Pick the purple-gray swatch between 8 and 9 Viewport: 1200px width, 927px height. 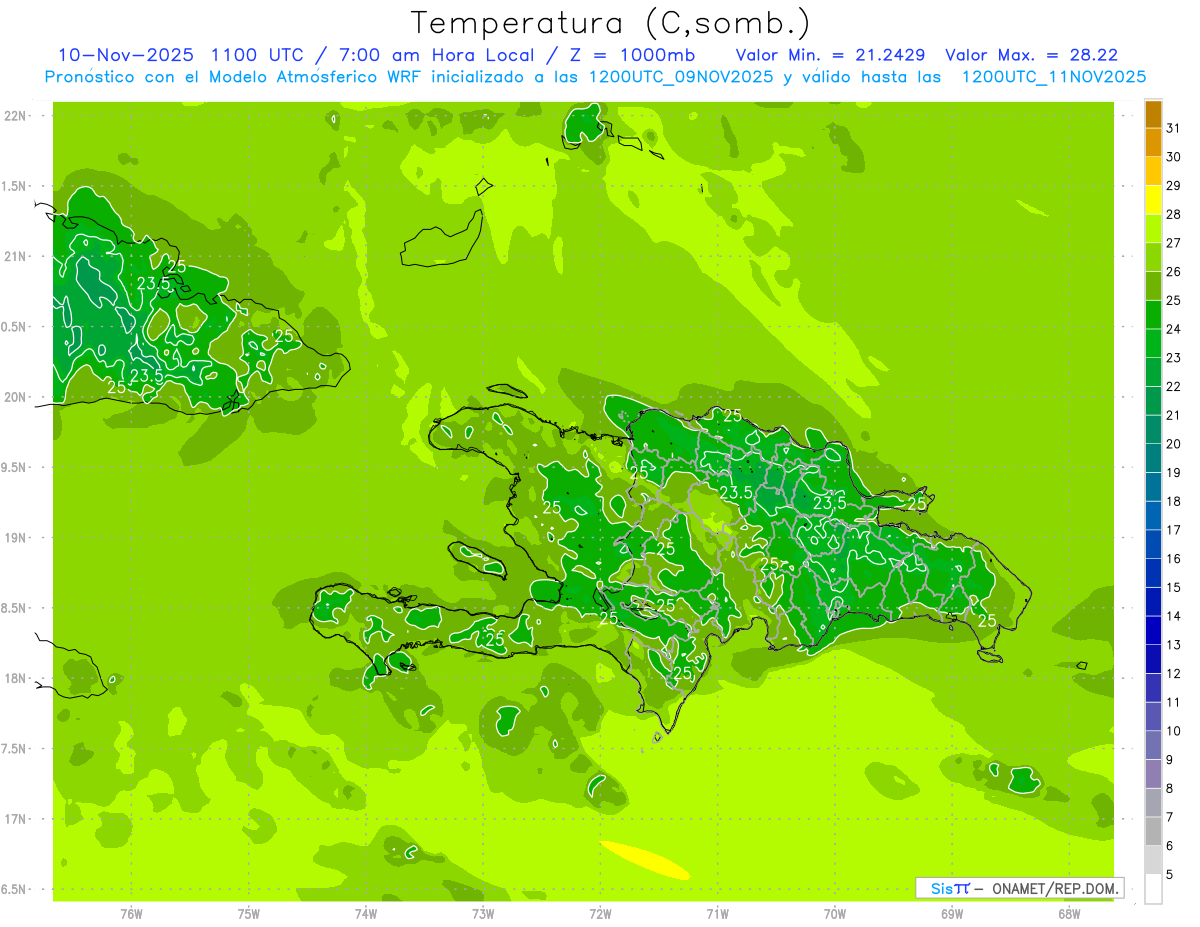click(1153, 774)
